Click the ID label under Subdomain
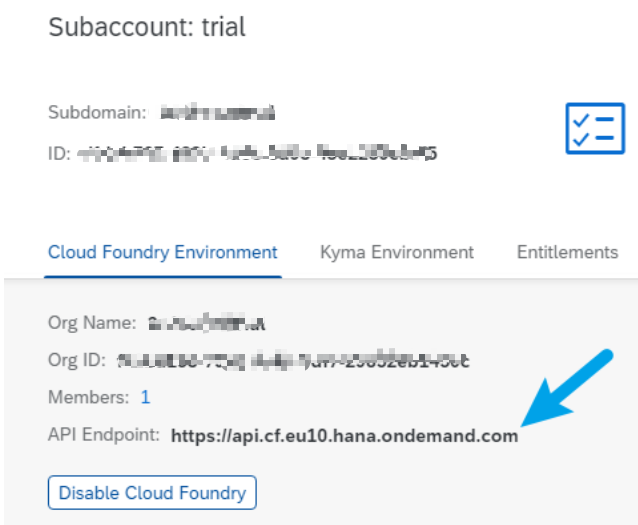This screenshot has width=638, height=525. pyautogui.click(x=59, y=154)
